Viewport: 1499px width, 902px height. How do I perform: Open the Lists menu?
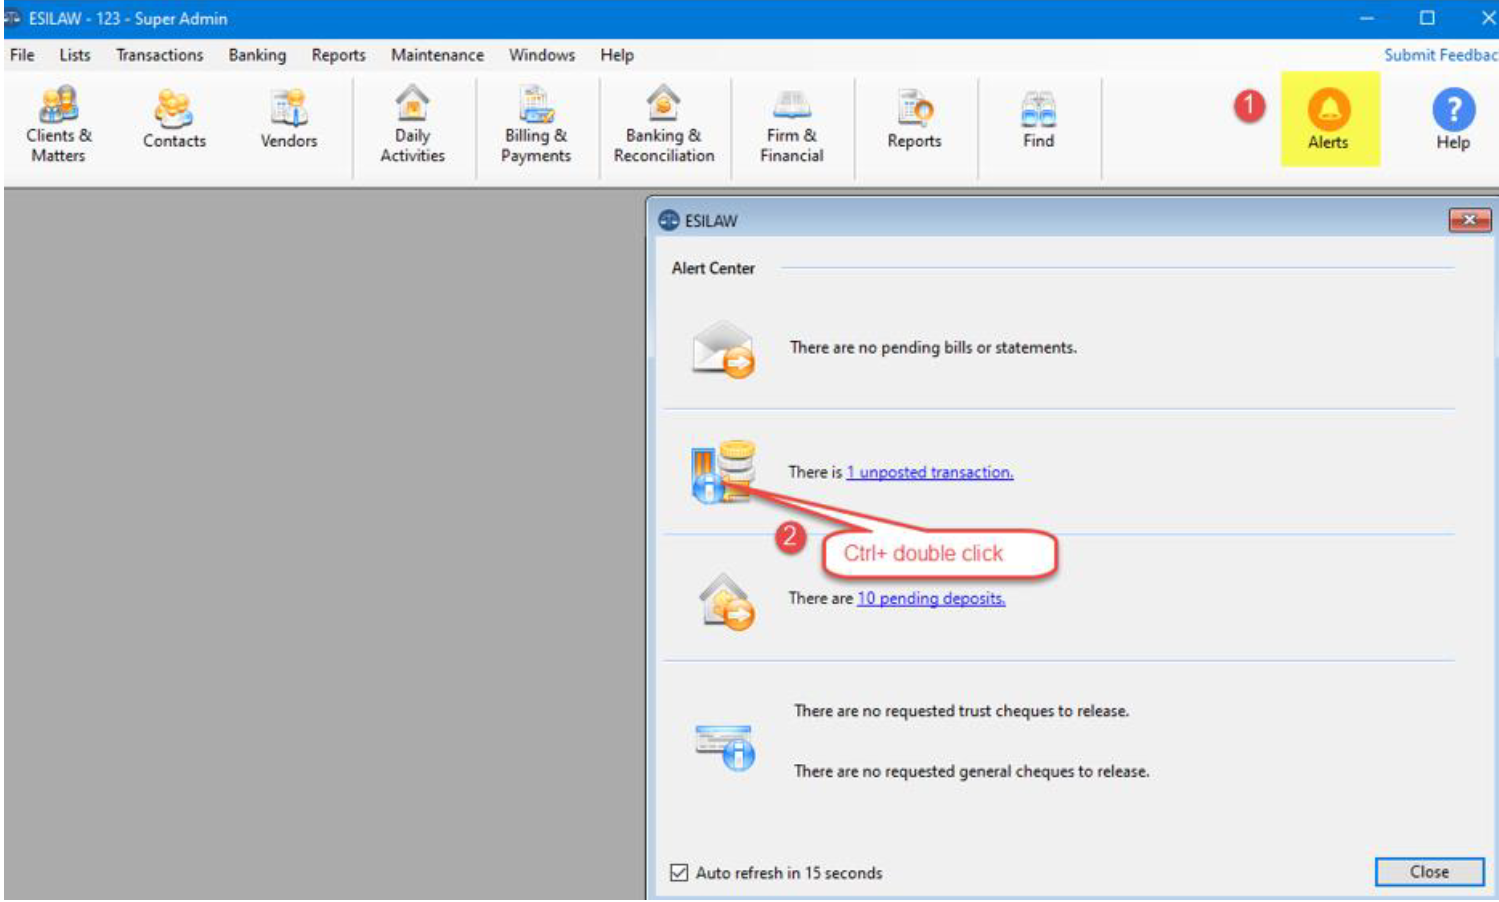(75, 55)
